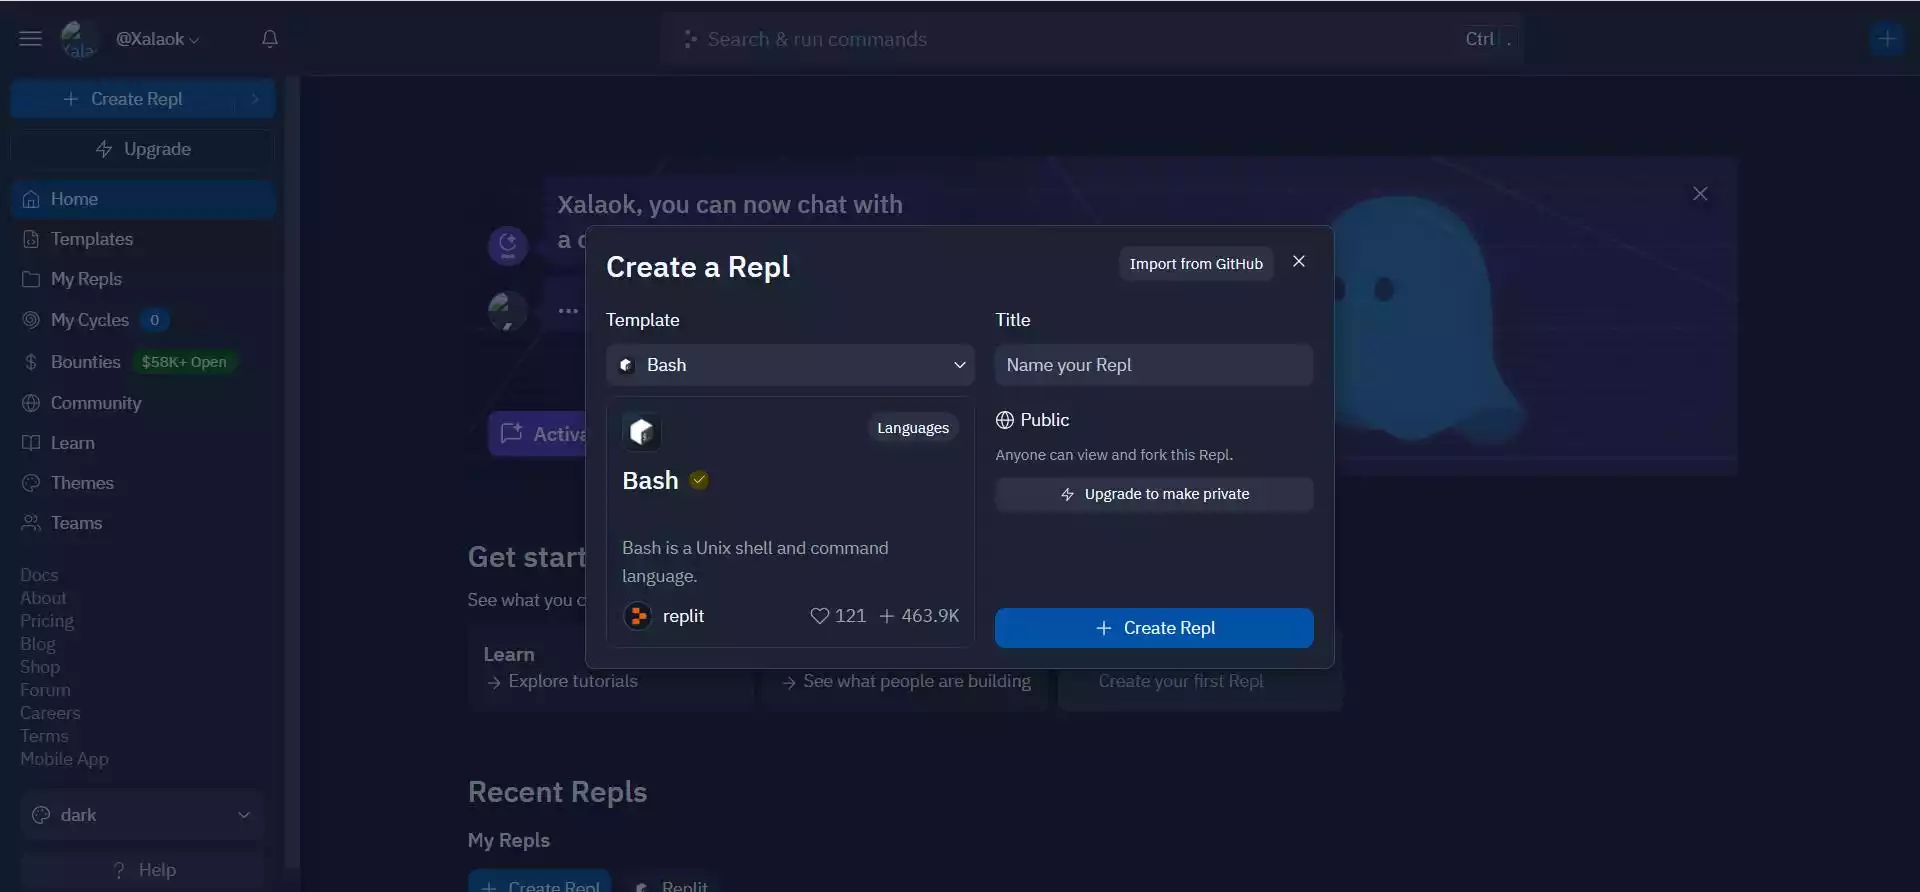Click the replit author name
The image size is (1920, 892).
point(684,616)
